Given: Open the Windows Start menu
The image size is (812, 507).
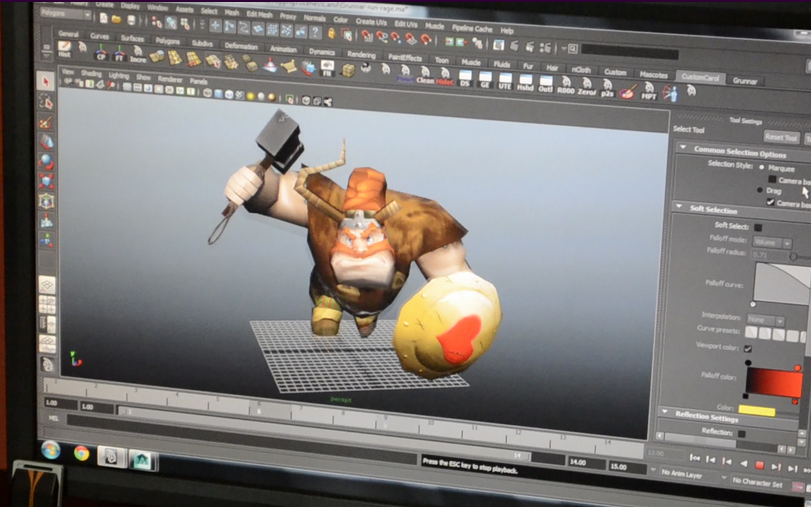Looking at the screenshot, I should 50,450.
